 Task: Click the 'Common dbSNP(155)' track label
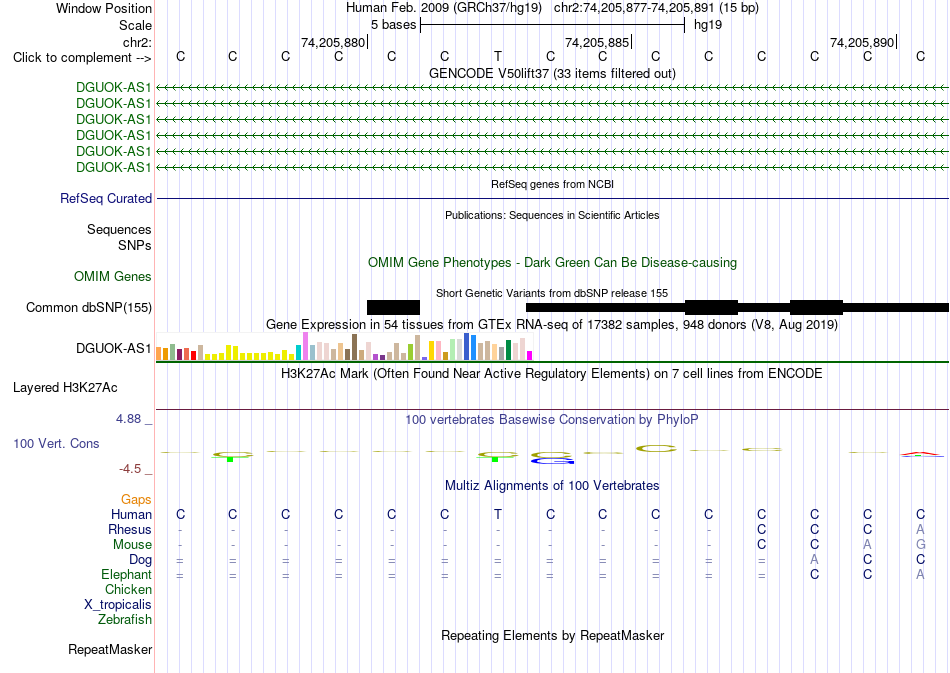[88, 308]
